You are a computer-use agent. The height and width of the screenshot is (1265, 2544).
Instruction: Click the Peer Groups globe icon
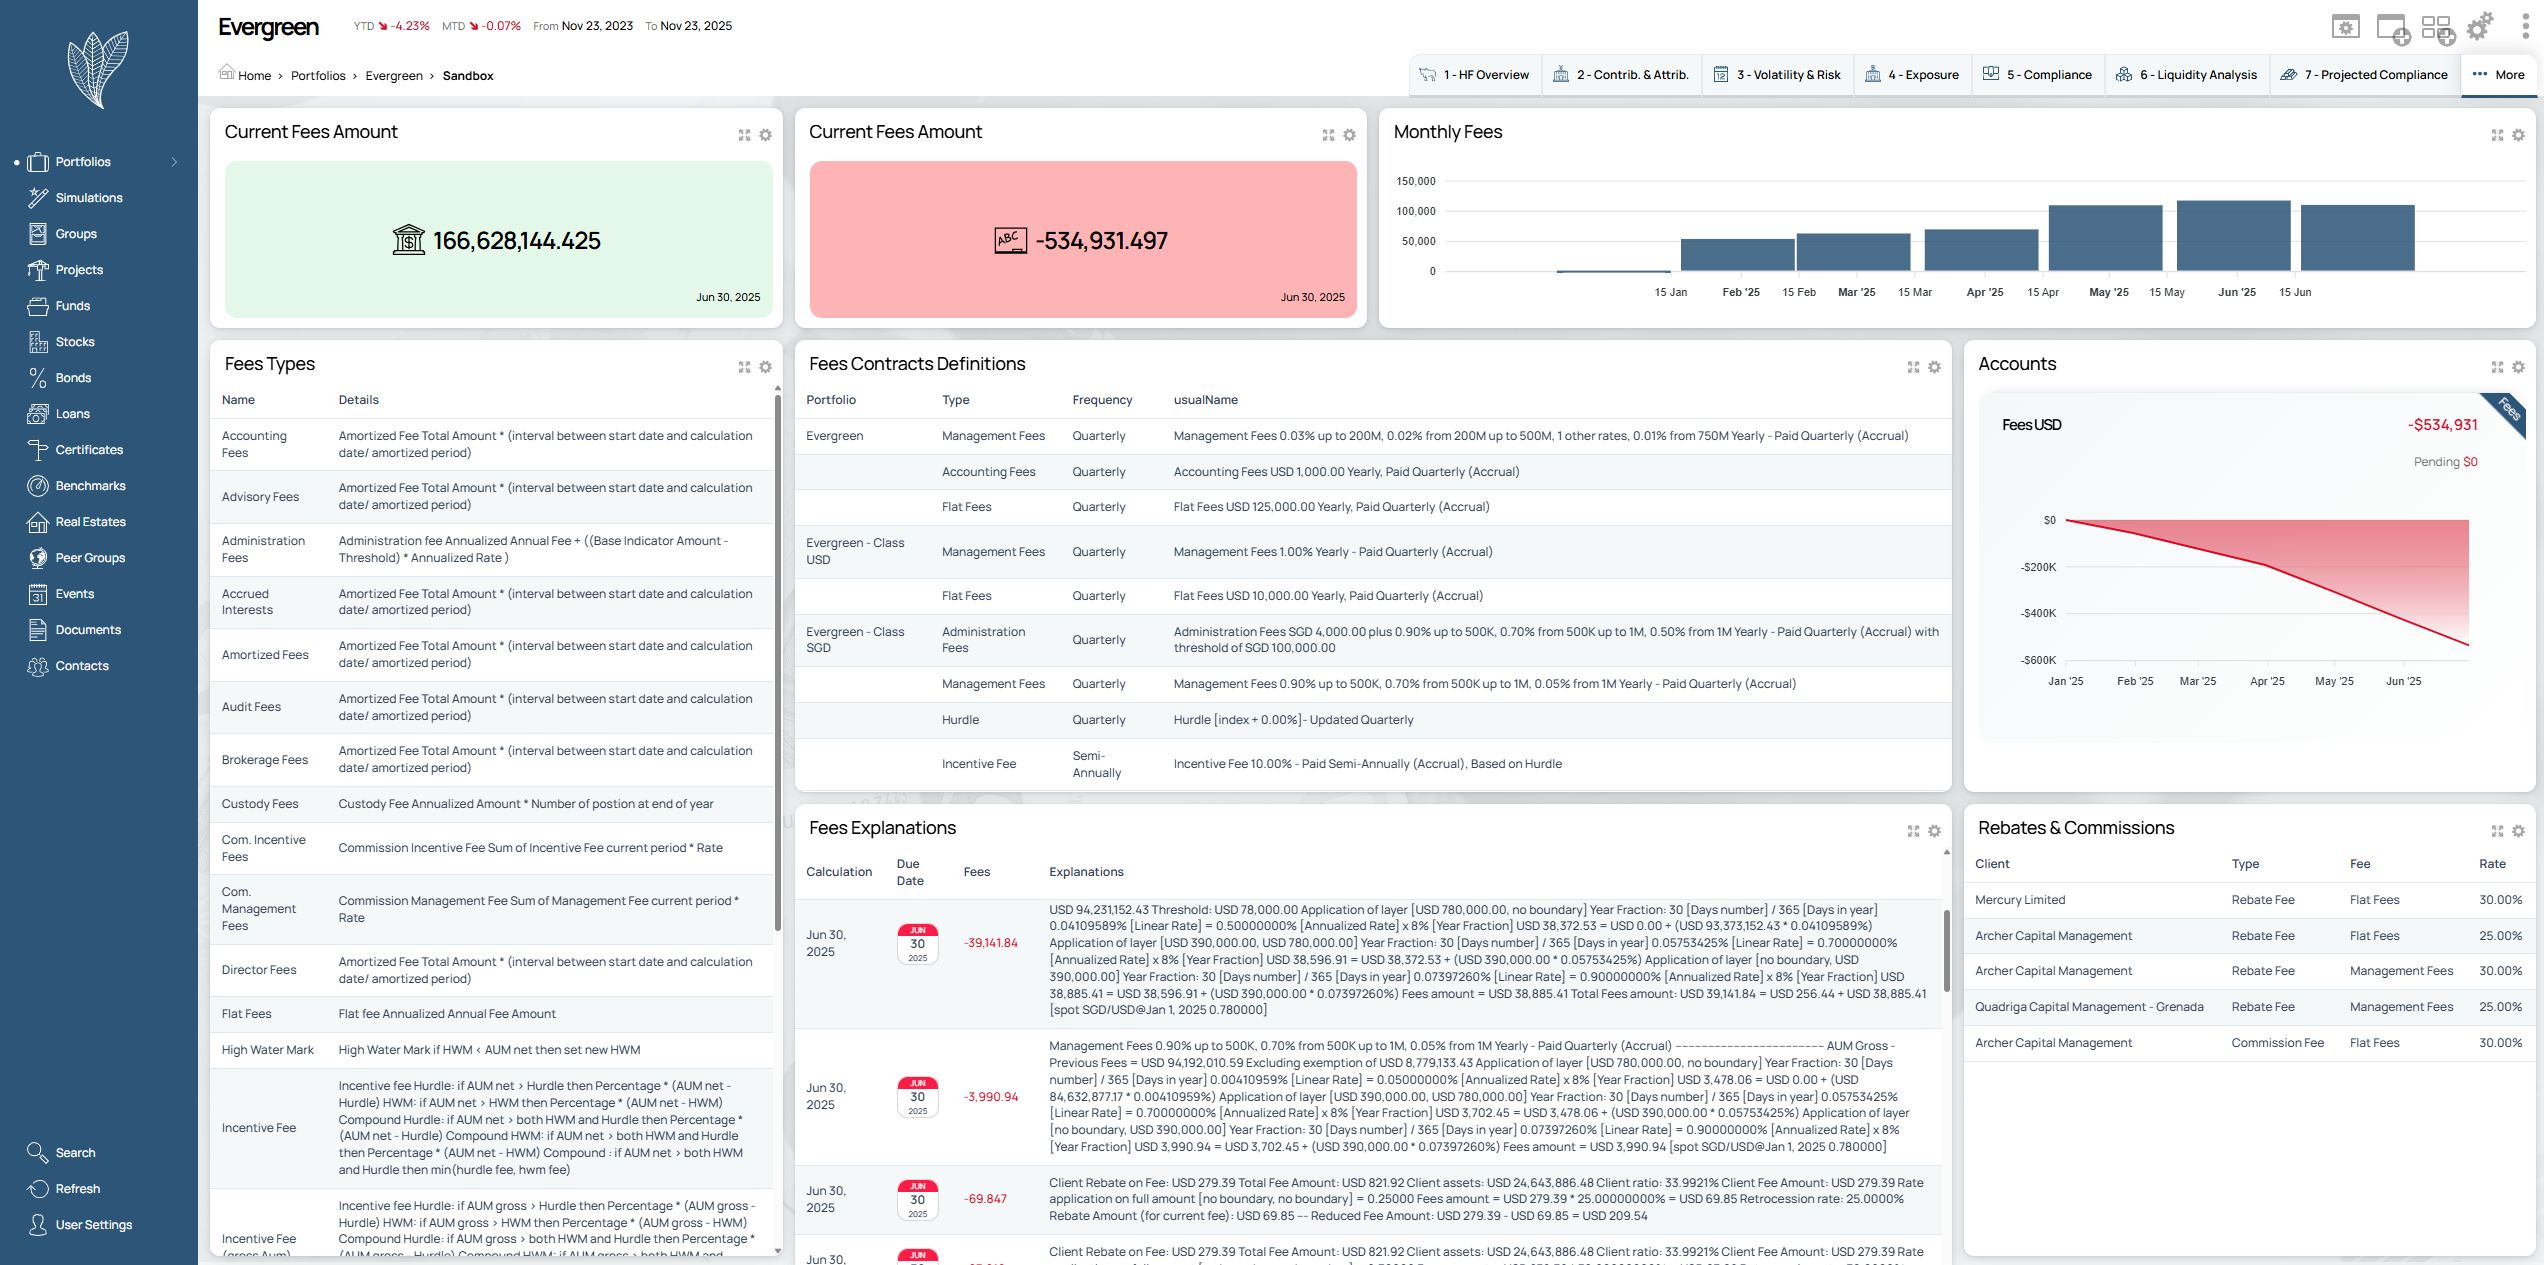[x=38, y=558]
